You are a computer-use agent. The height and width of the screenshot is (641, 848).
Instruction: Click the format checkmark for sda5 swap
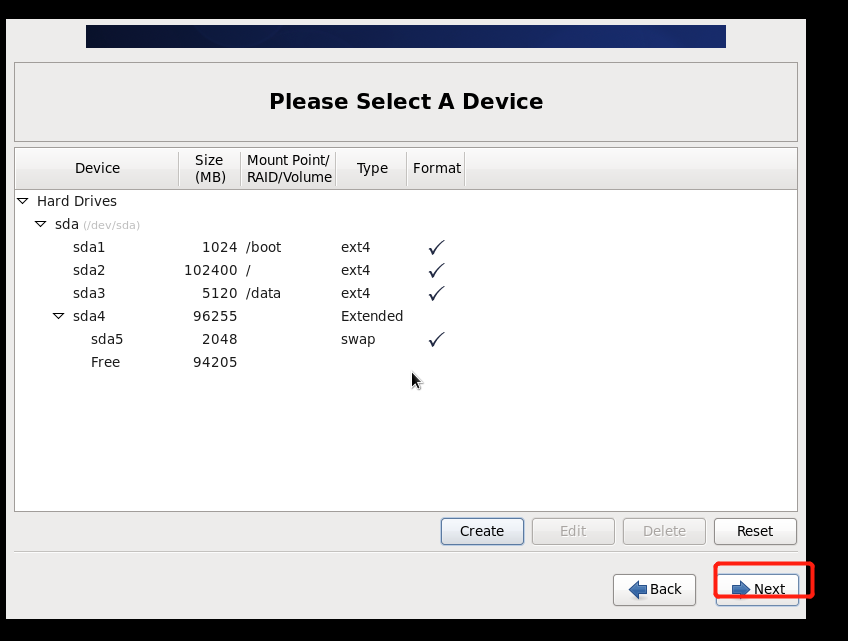pyautogui.click(x=436, y=339)
